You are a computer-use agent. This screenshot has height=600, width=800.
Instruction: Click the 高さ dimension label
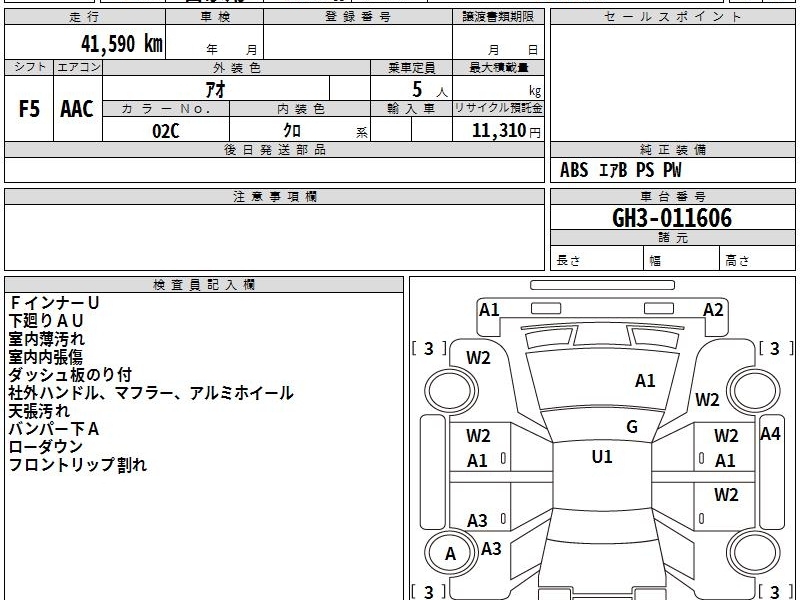737,261
